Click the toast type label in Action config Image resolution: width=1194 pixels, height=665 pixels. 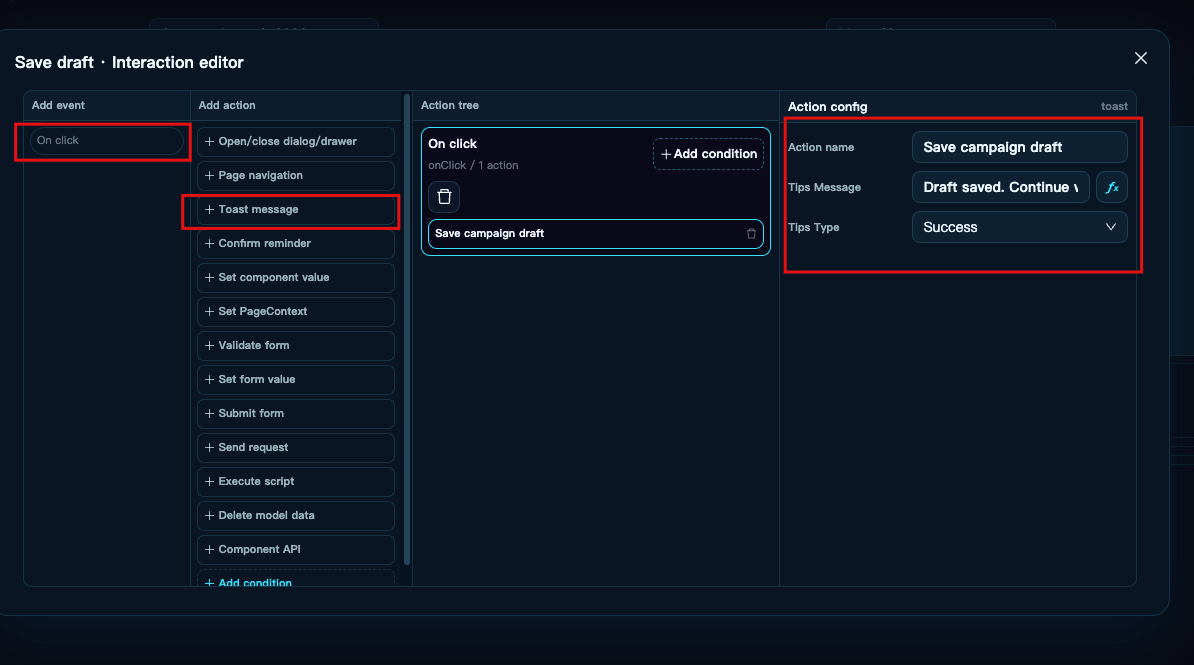1114,107
